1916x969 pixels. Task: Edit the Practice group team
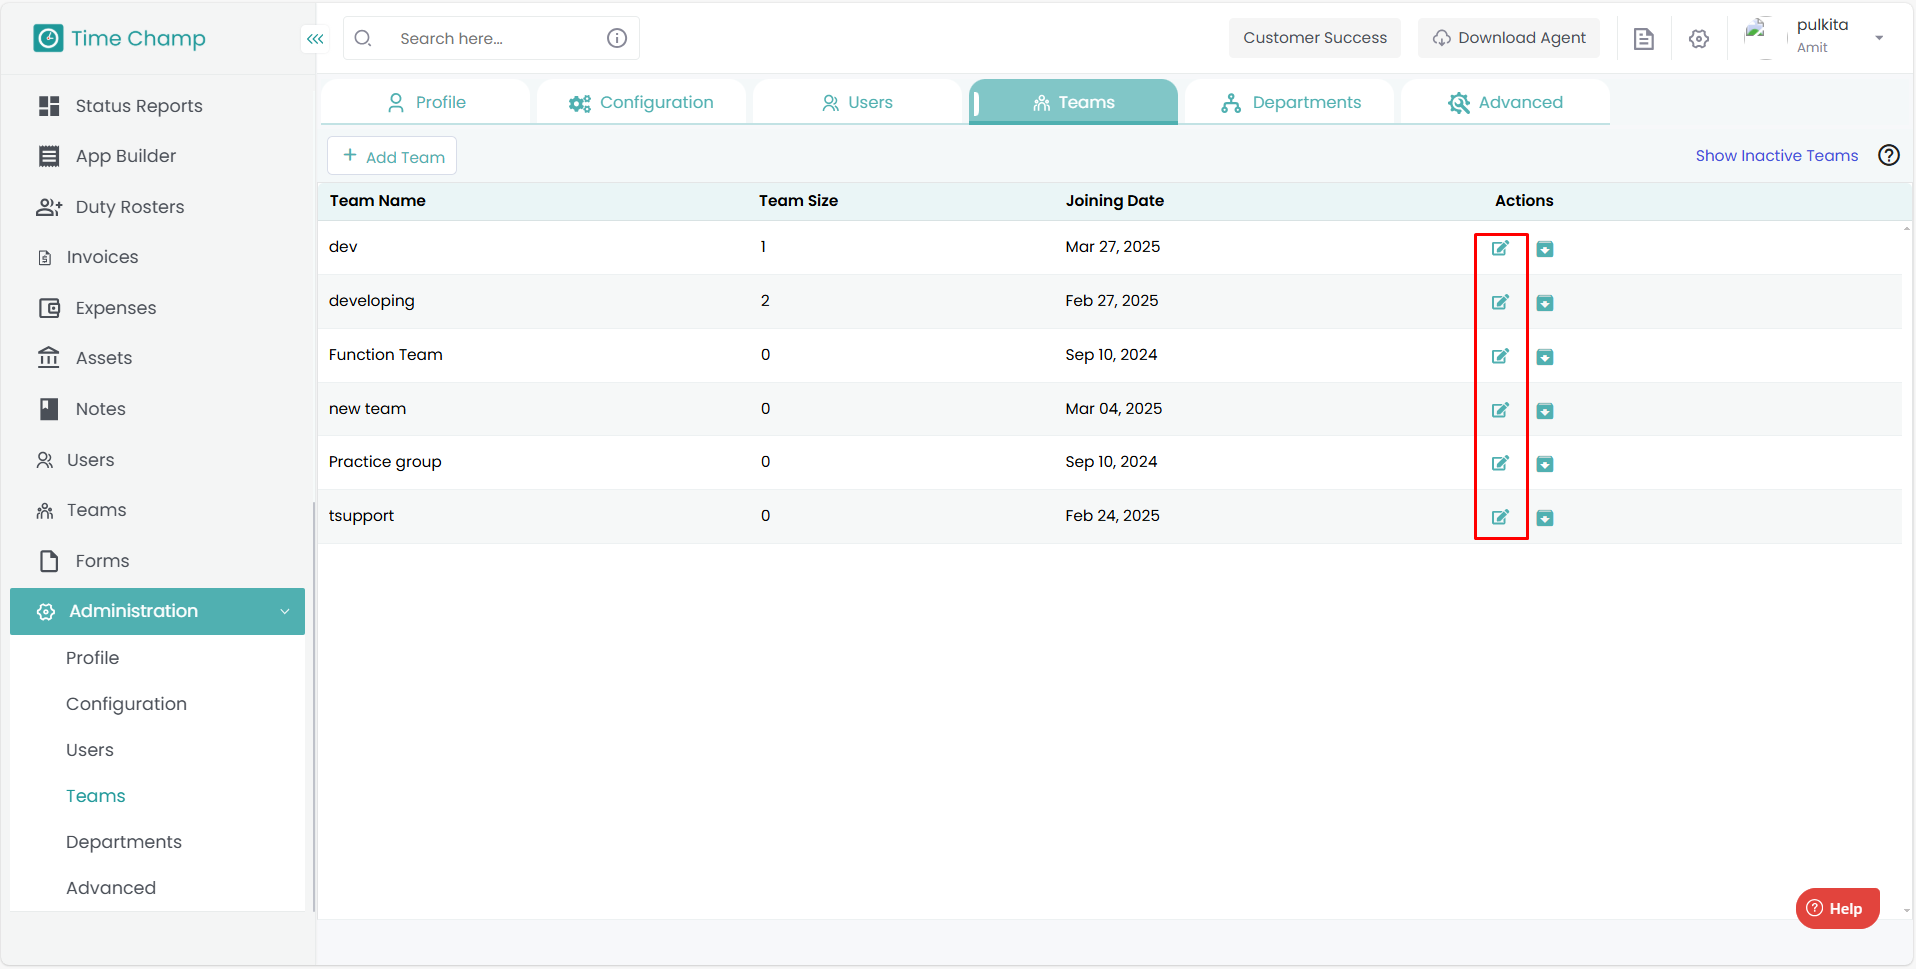click(1500, 463)
